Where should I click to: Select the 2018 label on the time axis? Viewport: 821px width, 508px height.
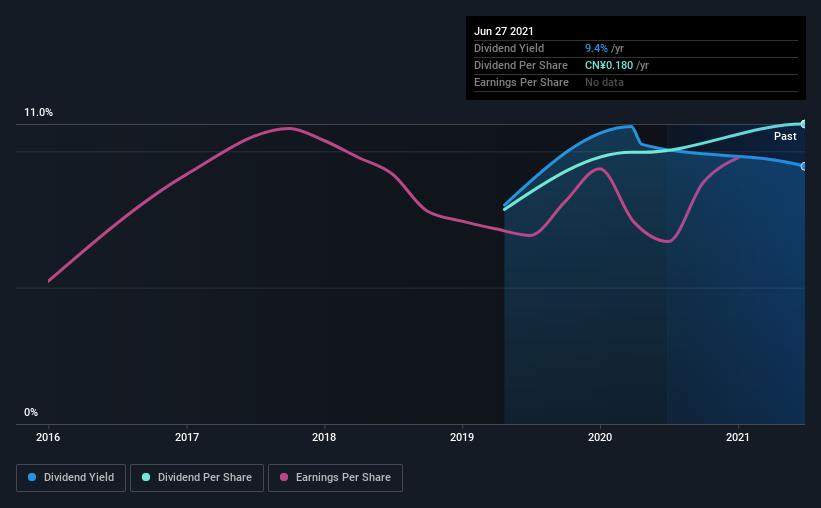coord(324,437)
